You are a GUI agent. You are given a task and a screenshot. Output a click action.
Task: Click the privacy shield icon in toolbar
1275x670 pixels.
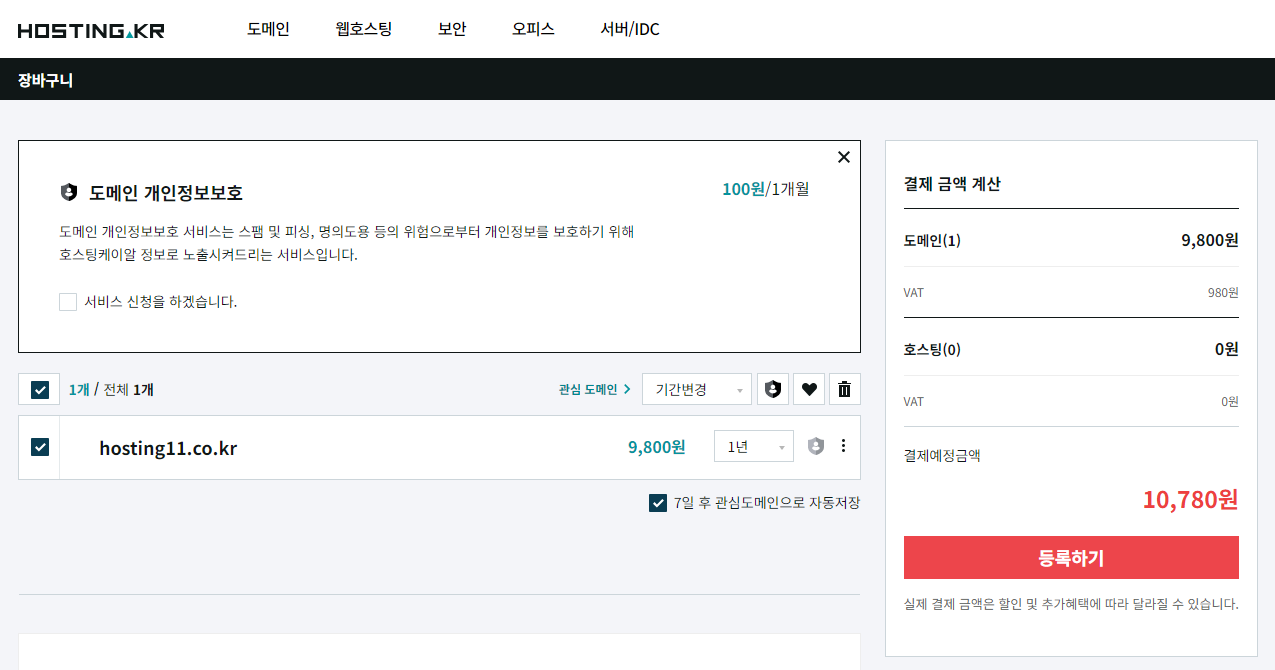(x=773, y=390)
